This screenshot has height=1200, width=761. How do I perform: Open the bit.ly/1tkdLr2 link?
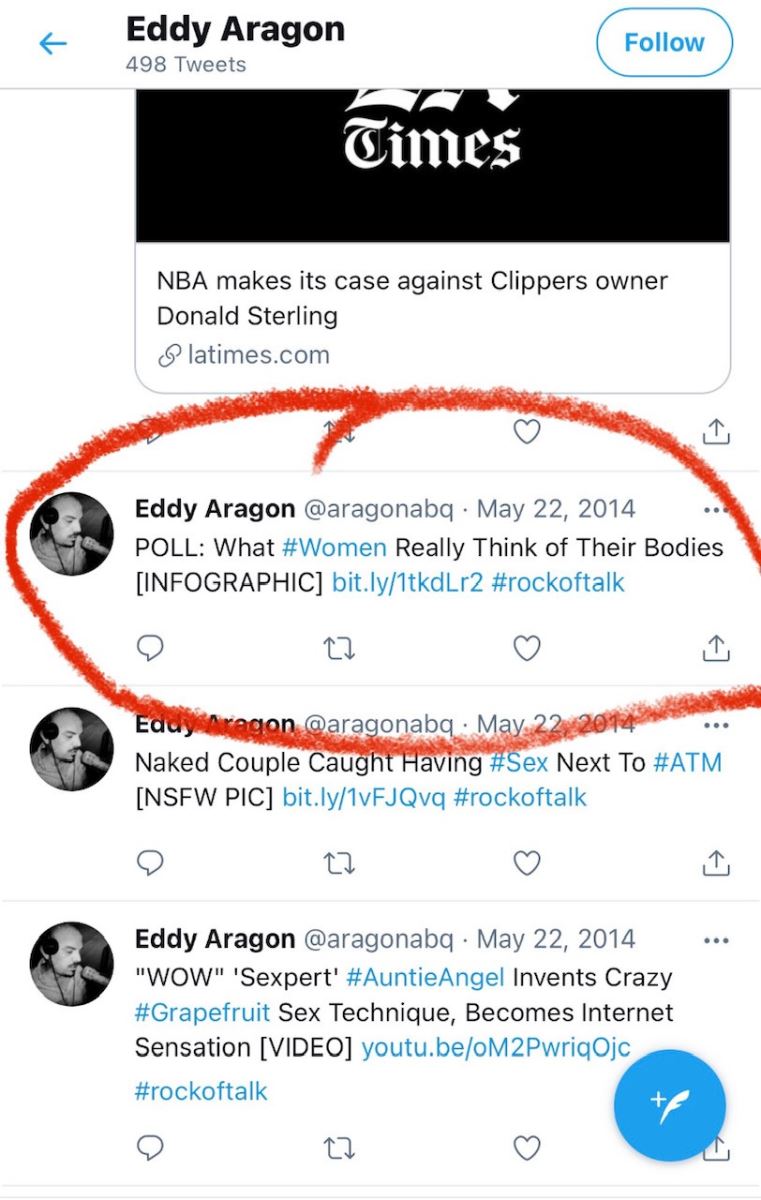tap(407, 583)
